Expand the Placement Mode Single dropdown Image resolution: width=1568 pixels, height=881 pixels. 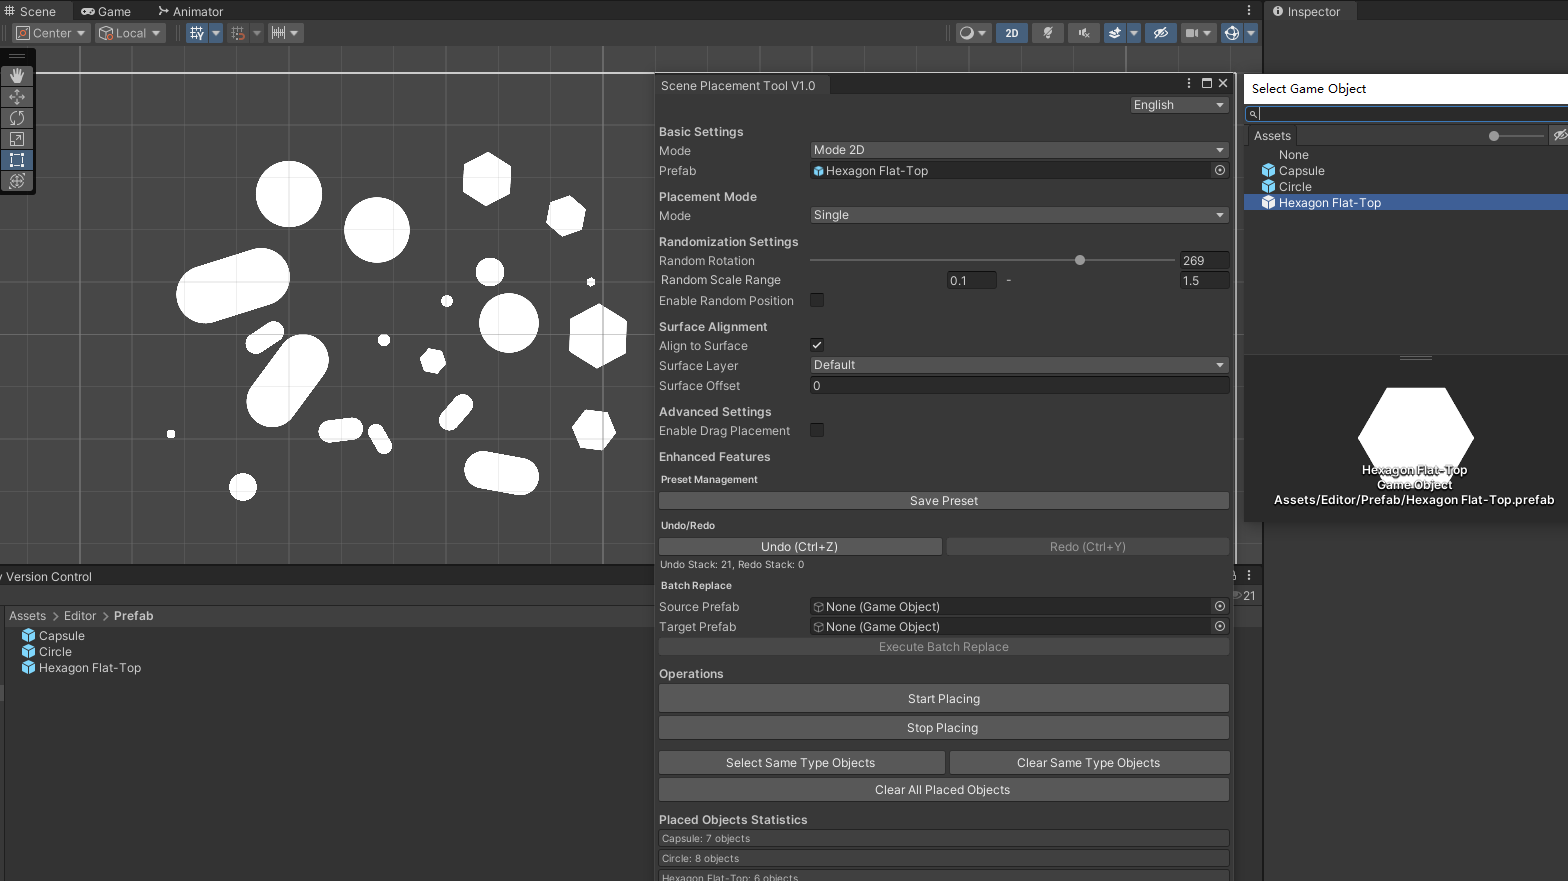pos(1018,215)
